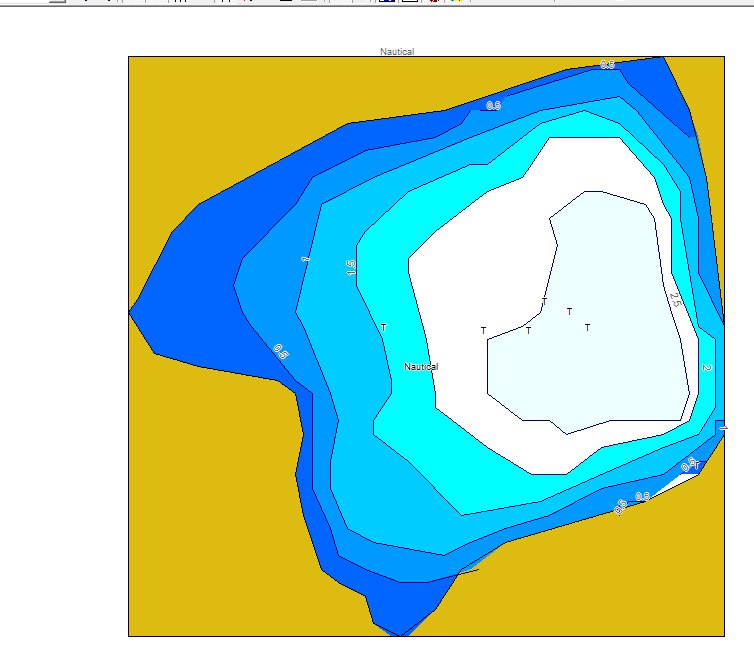Select the Nautical label inside the map
Screen dimensions: 754x653
[421, 367]
